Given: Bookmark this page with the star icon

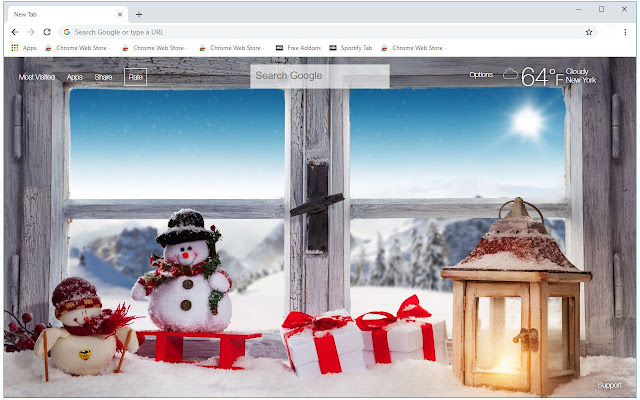Looking at the screenshot, I should [589, 32].
